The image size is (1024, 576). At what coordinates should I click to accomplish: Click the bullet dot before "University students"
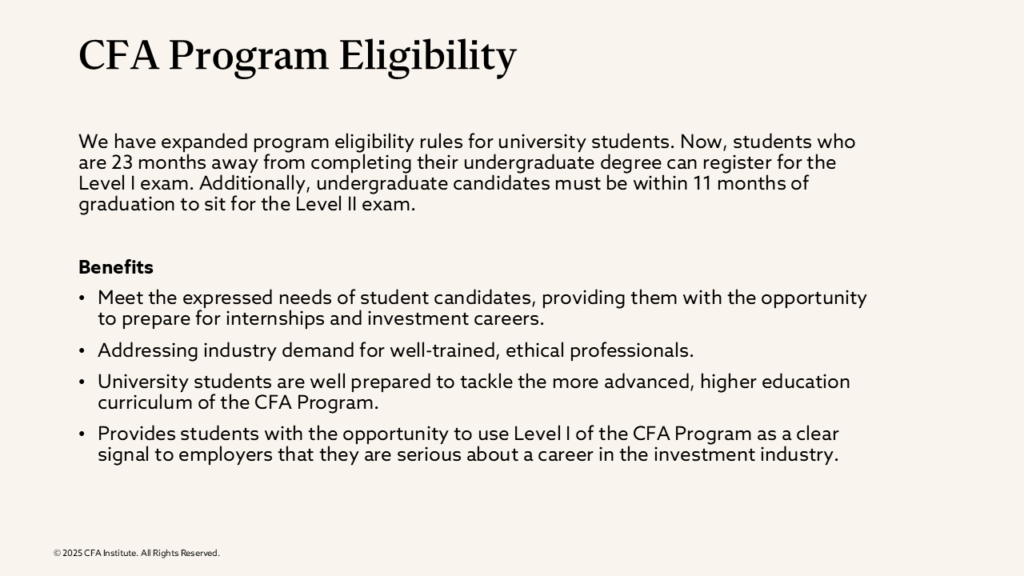(83, 383)
